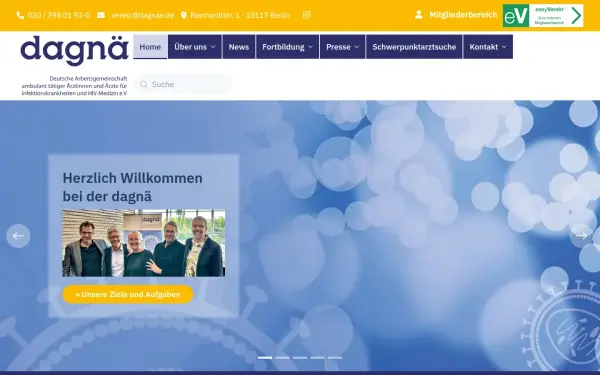600x375 pixels.
Task: Click the magnifier icon in the search box
Action: click(x=143, y=84)
